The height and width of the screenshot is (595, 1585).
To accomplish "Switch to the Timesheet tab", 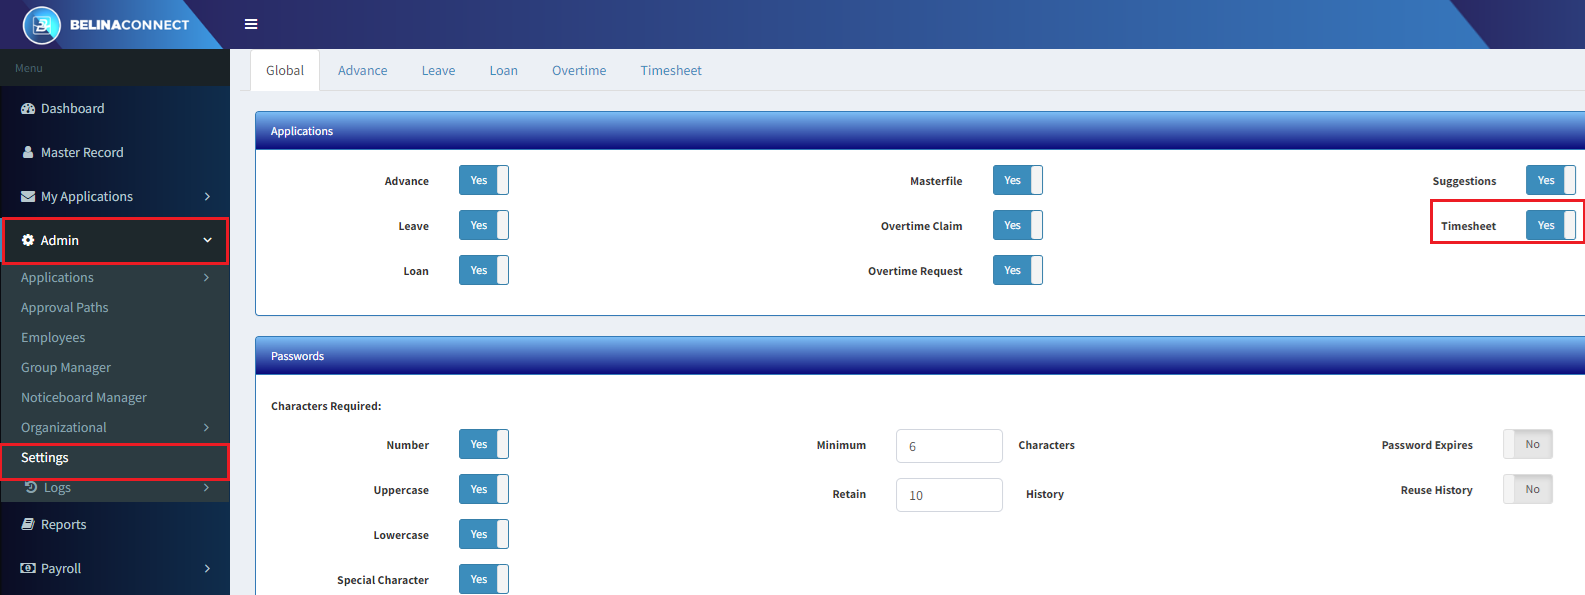I will pyautogui.click(x=671, y=70).
